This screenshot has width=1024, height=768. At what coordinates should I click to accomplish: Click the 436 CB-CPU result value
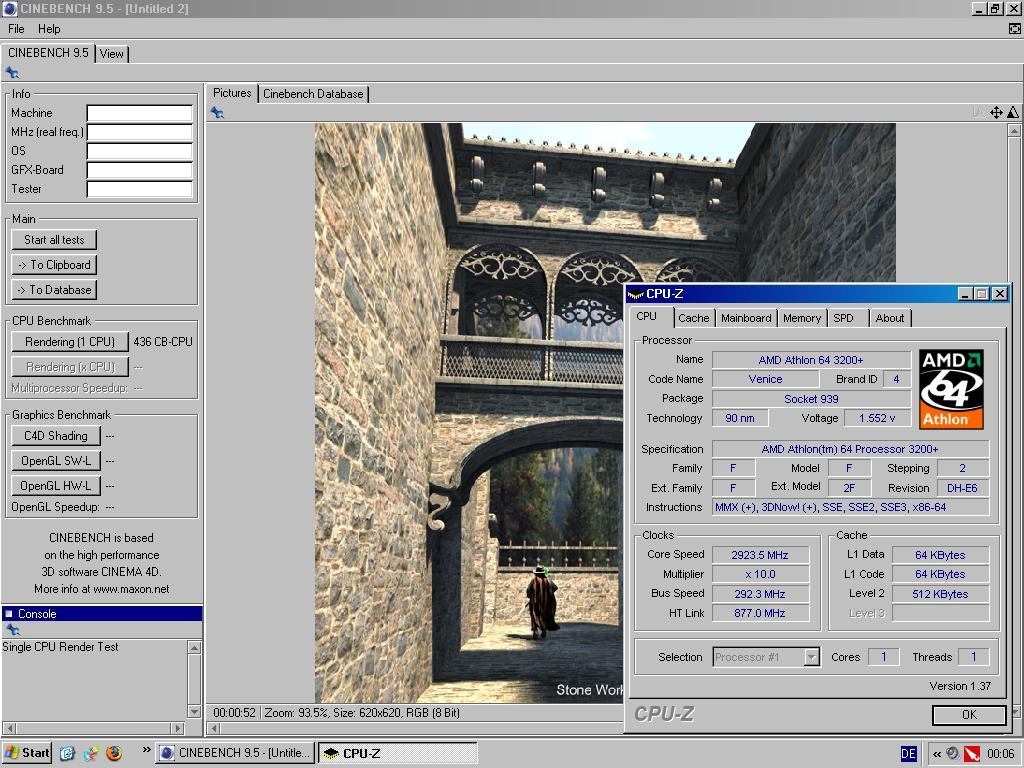coord(163,342)
